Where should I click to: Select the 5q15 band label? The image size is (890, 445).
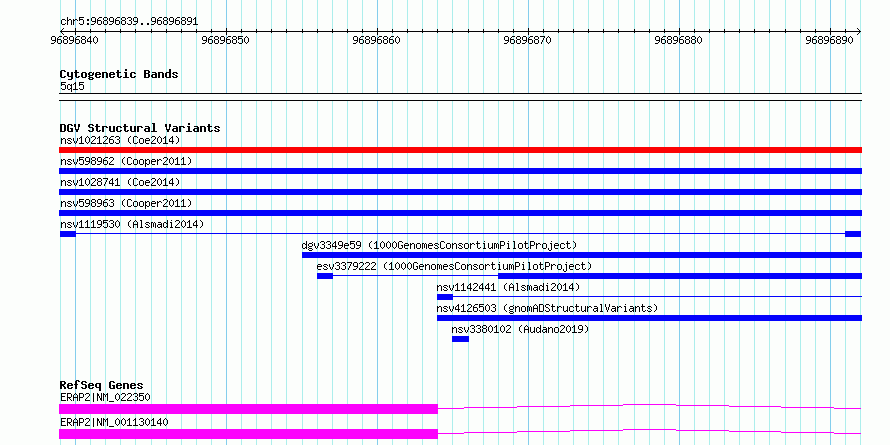coord(72,87)
